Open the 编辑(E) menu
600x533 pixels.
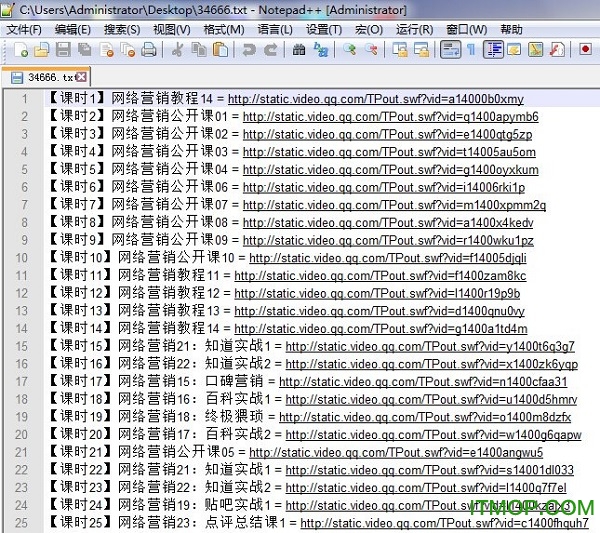click(x=73, y=29)
